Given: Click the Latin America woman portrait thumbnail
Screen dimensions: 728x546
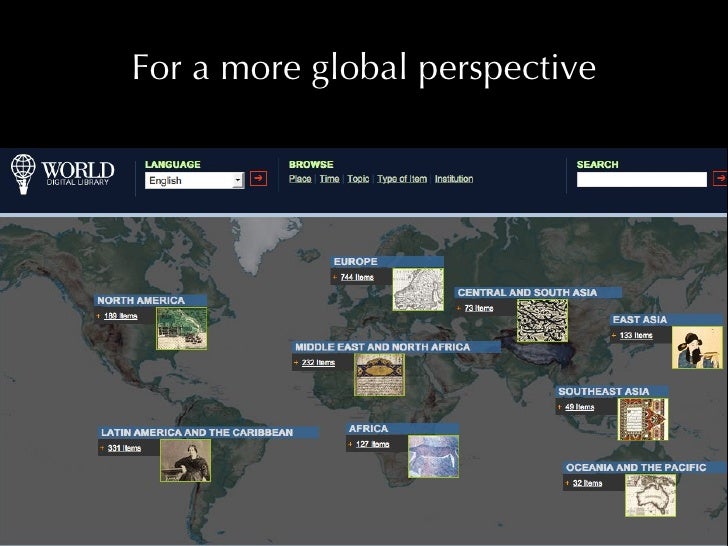Looking at the screenshot, I should click(185, 461).
